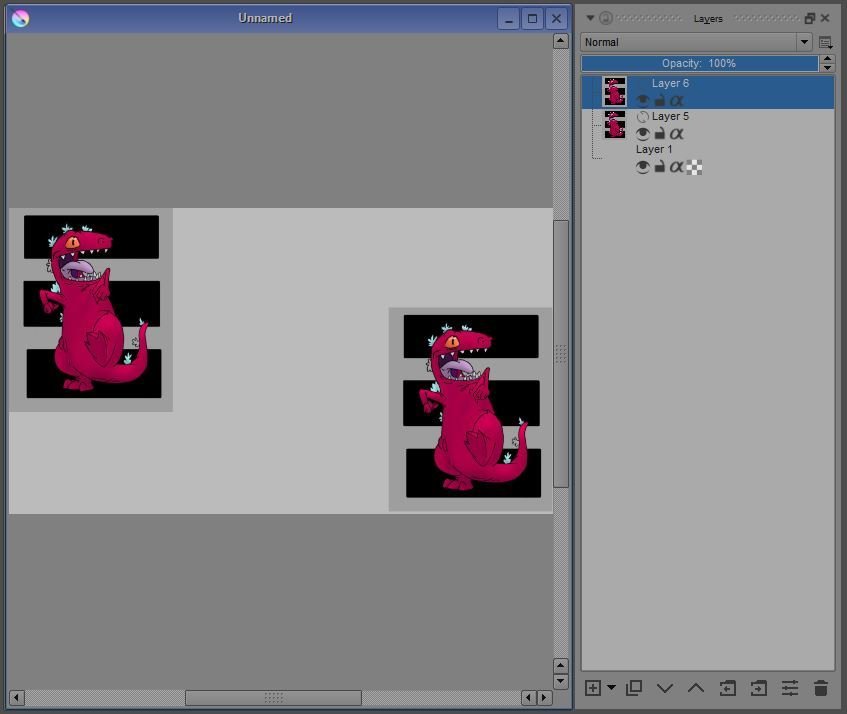Open the layer filter options icon
The width and height of the screenshot is (847, 714).
[825, 42]
